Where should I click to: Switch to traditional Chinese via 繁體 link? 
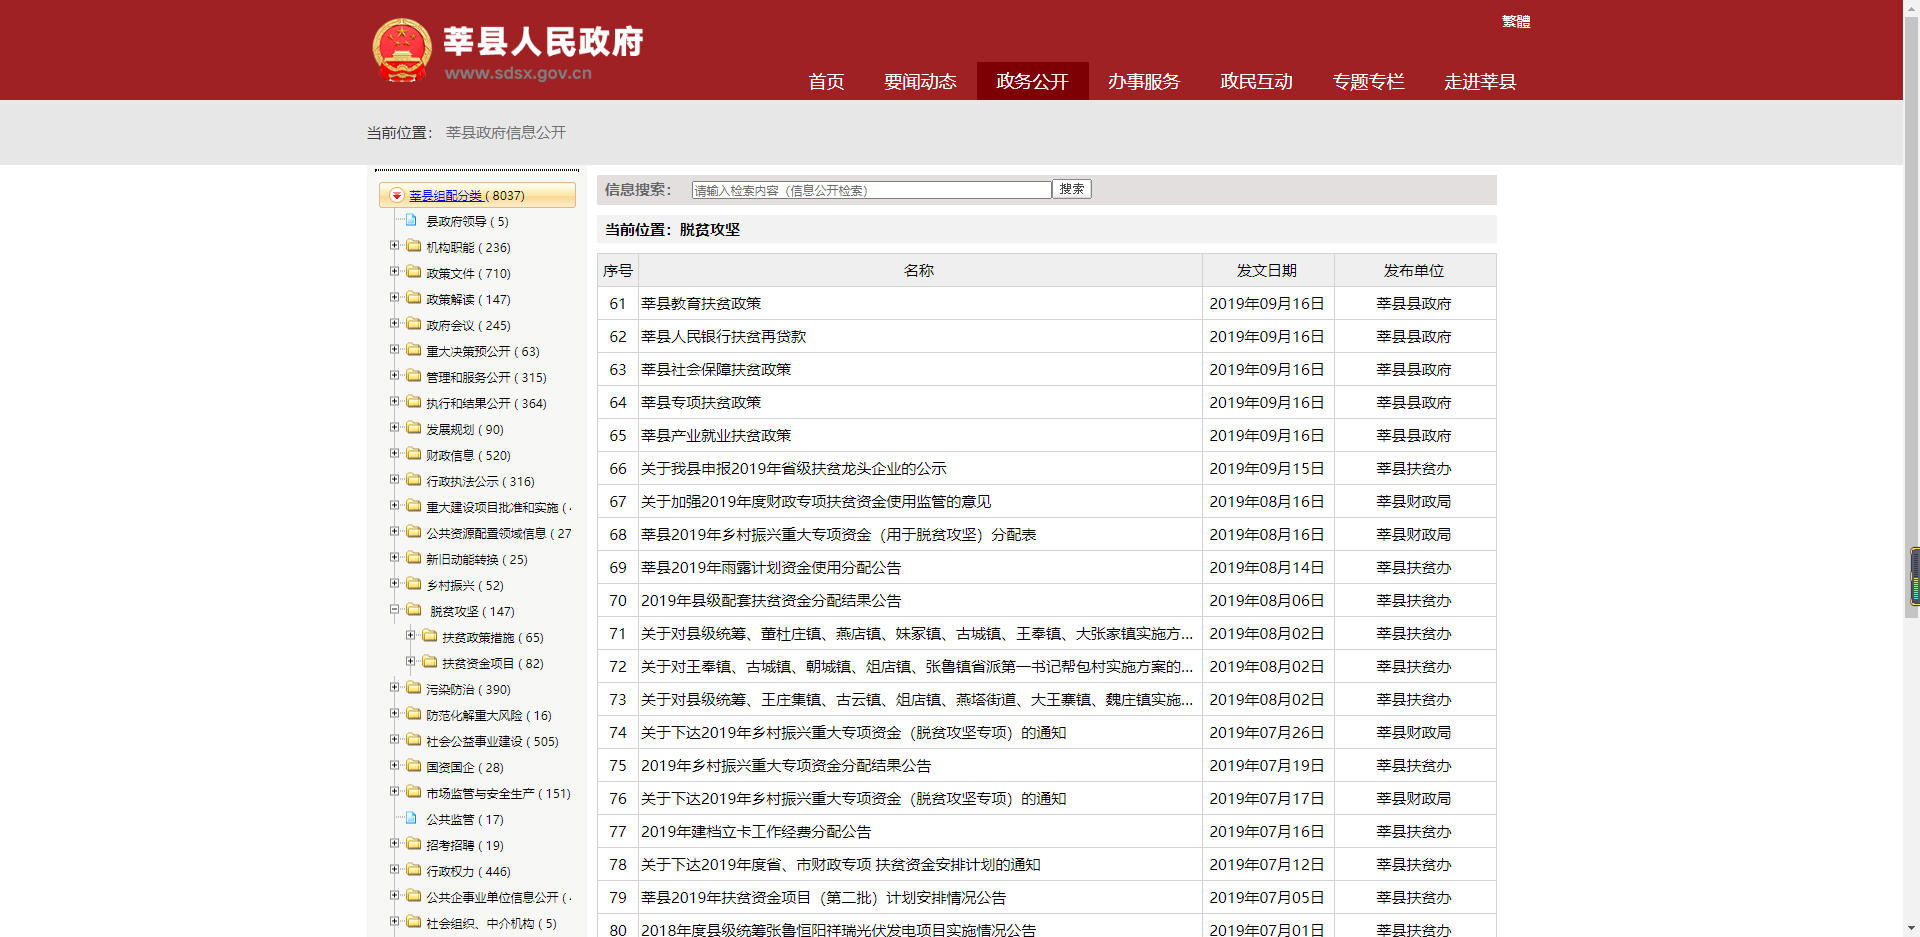pyautogui.click(x=1516, y=22)
